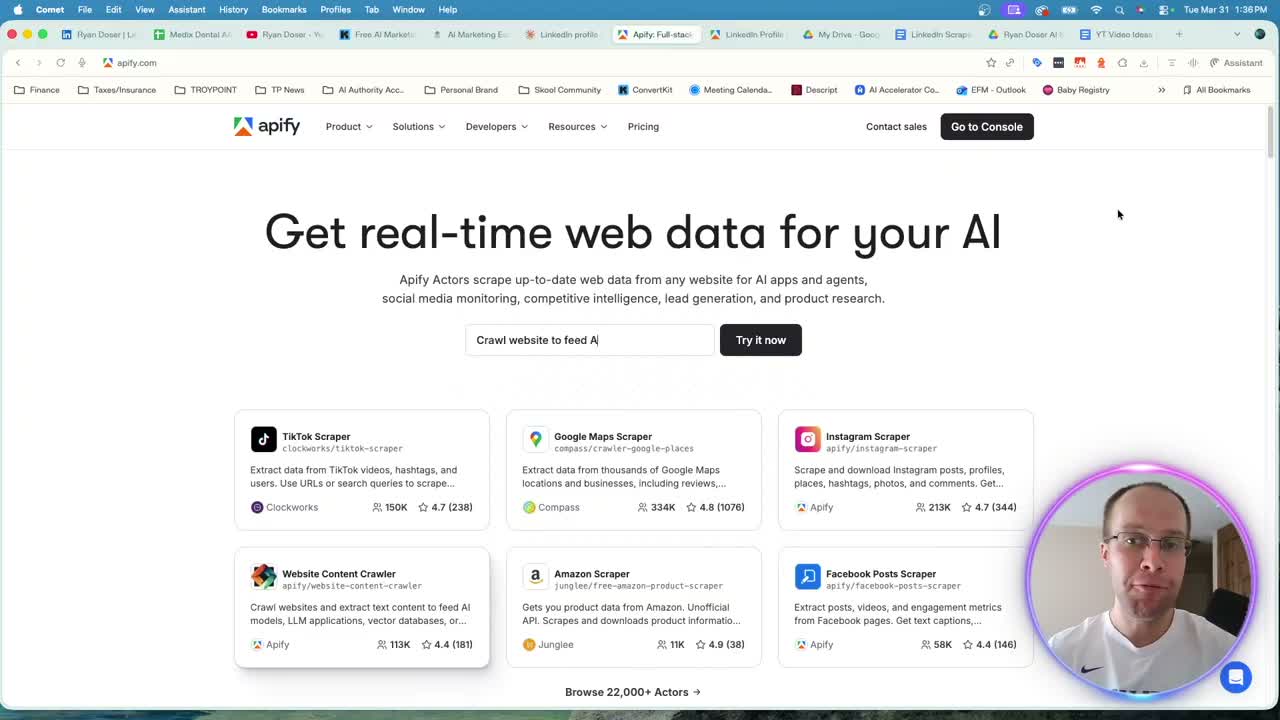Expand the Developers dropdown menu
The width and height of the screenshot is (1280, 720).
point(497,127)
